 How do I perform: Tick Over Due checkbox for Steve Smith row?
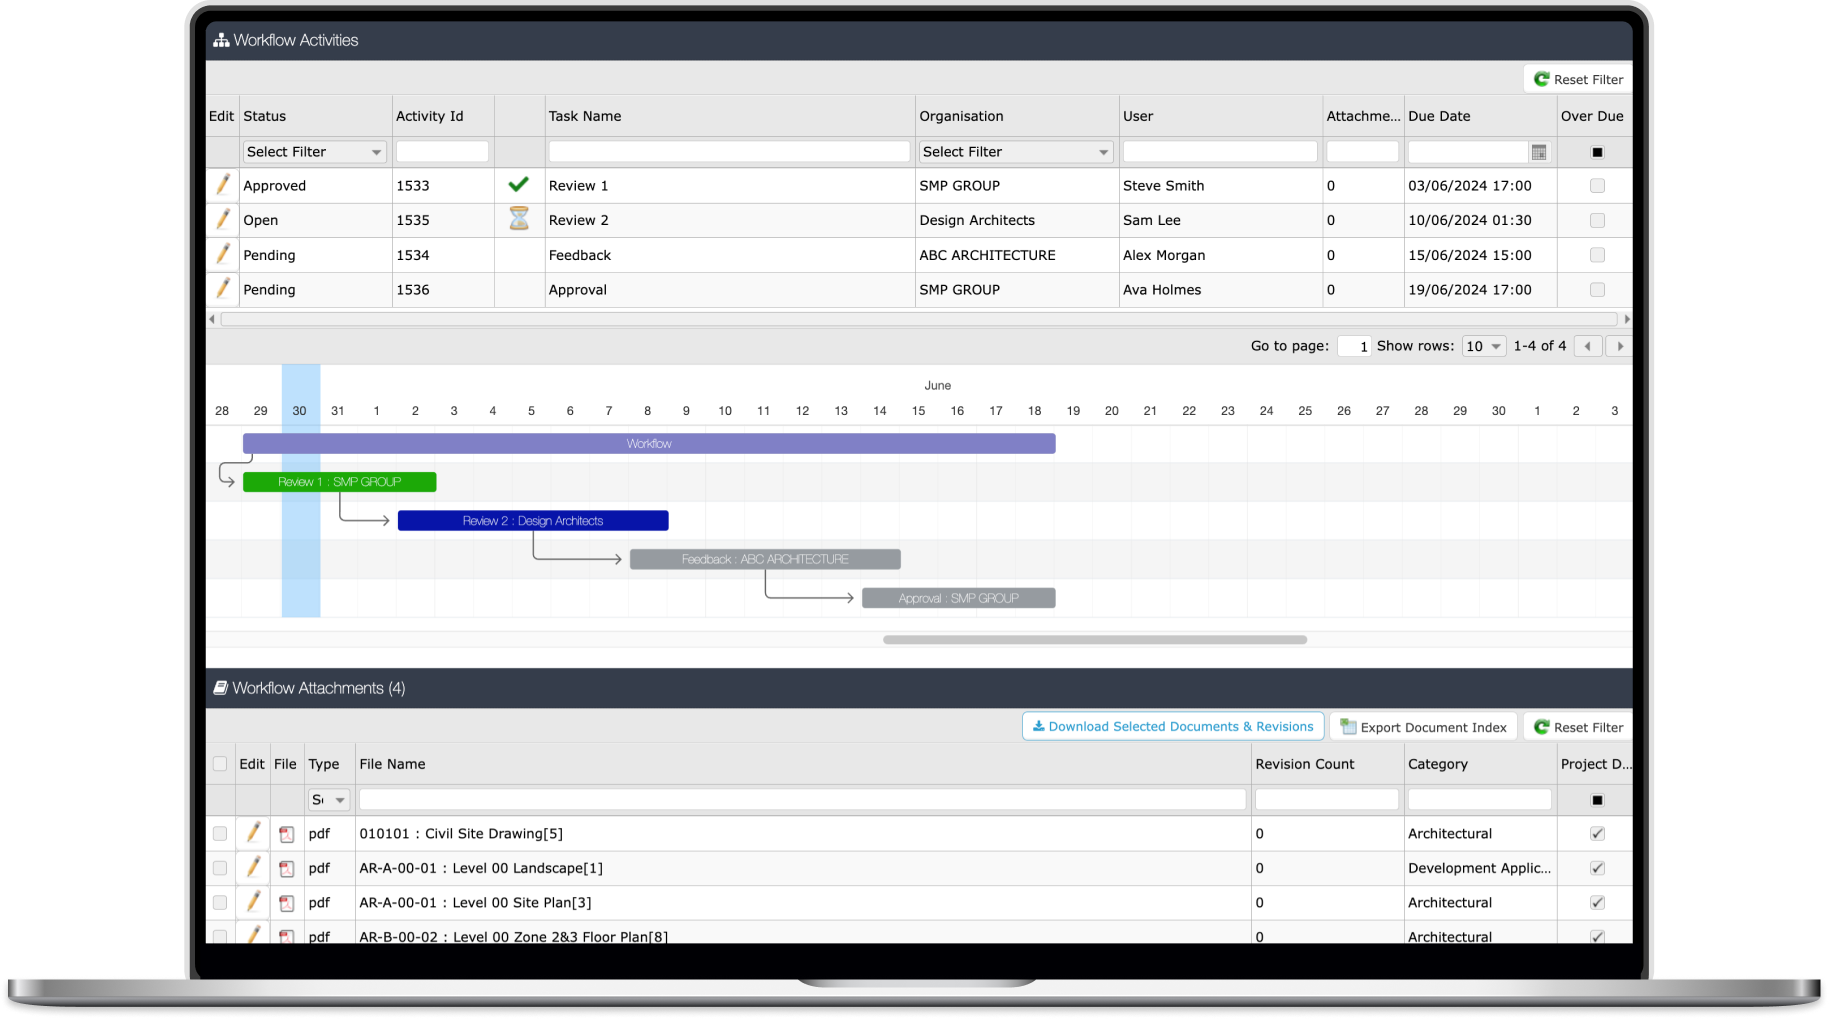coord(1597,186)
